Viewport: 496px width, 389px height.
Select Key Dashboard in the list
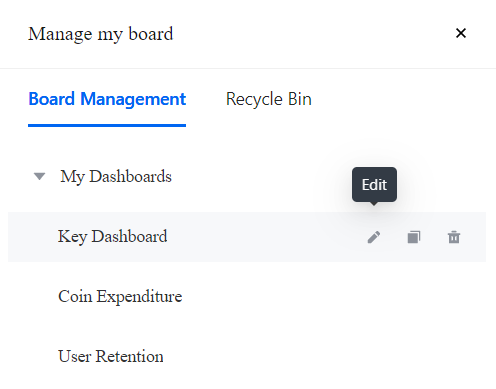pyautogui.click(x=113, y=237)
